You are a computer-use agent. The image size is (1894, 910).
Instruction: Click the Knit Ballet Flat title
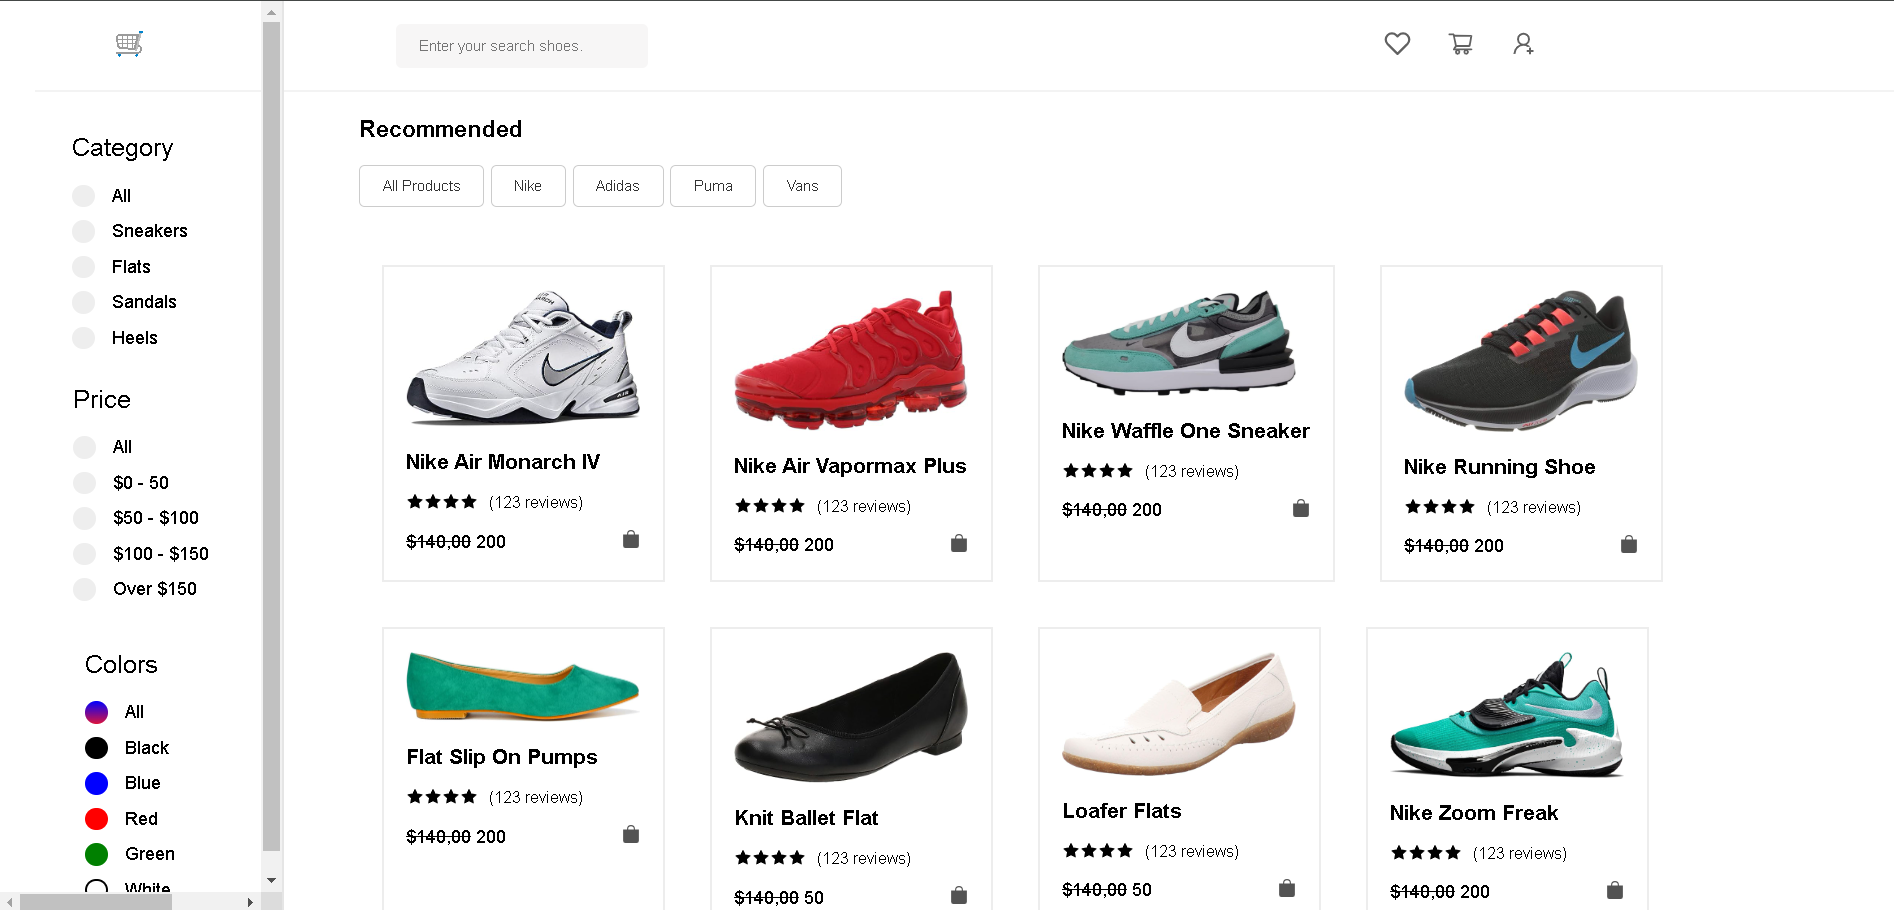coord(806,818)
